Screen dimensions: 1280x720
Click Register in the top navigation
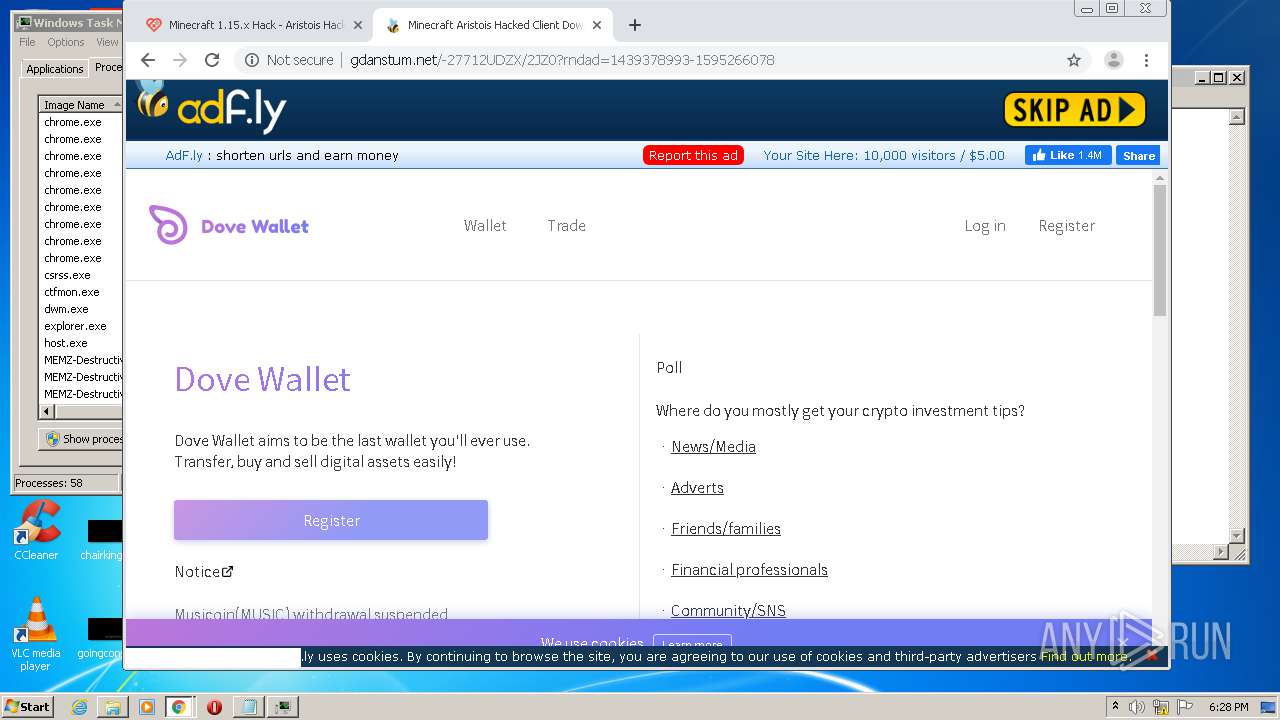coord(1066,226)
